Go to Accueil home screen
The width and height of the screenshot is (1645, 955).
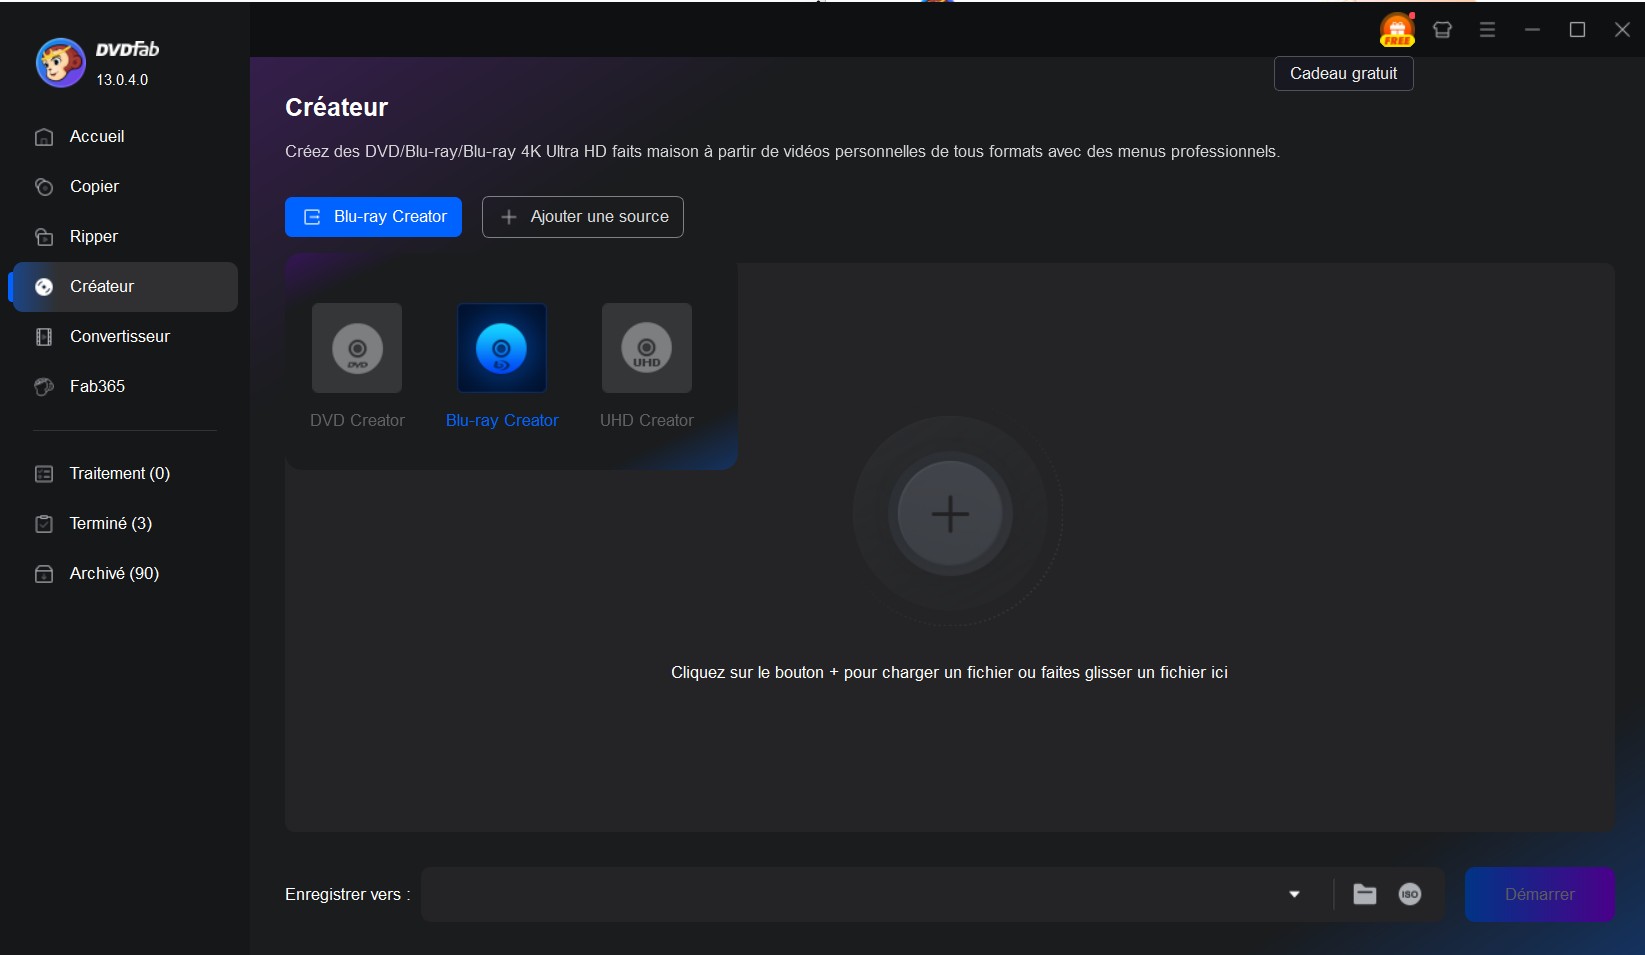96,136
